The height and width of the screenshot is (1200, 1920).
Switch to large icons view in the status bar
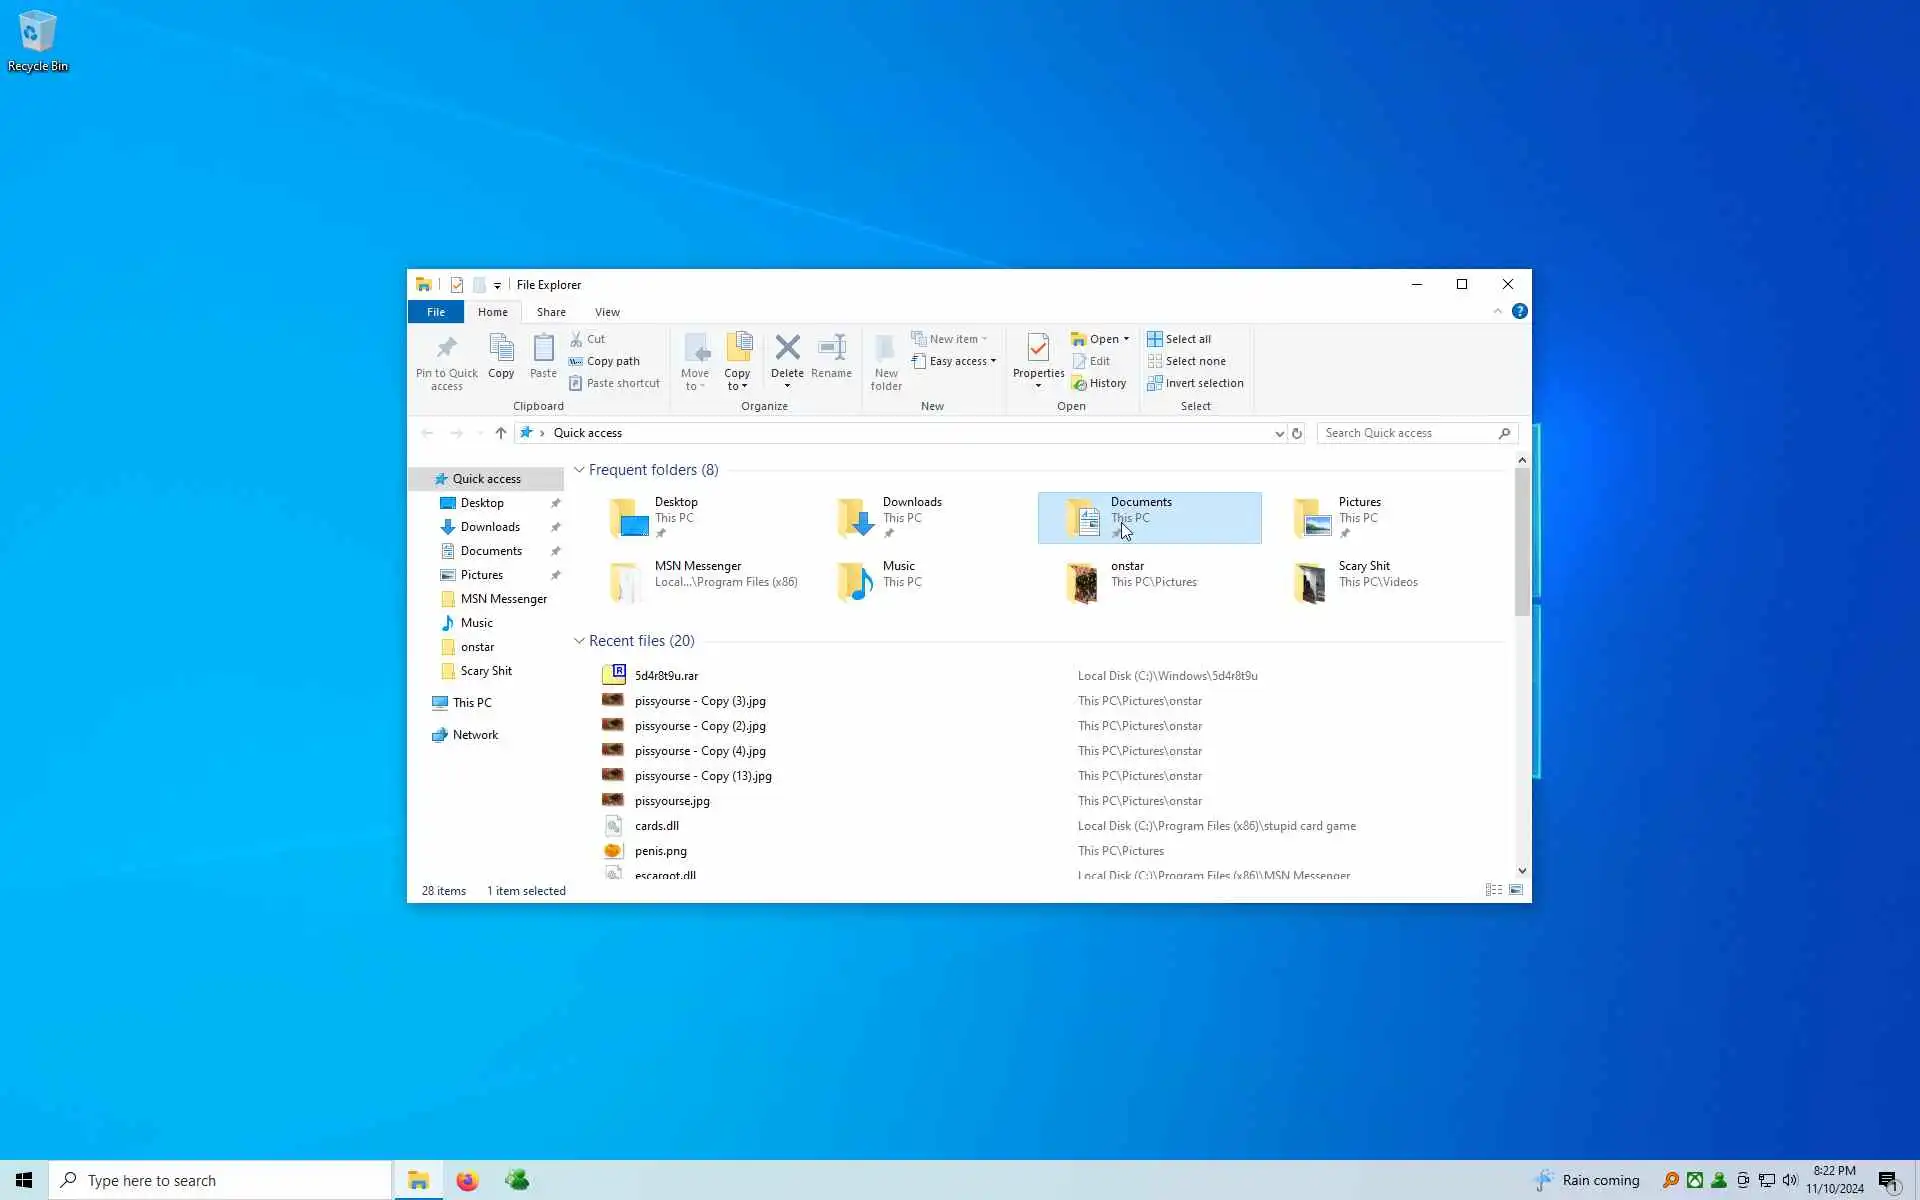(1516, 890)
